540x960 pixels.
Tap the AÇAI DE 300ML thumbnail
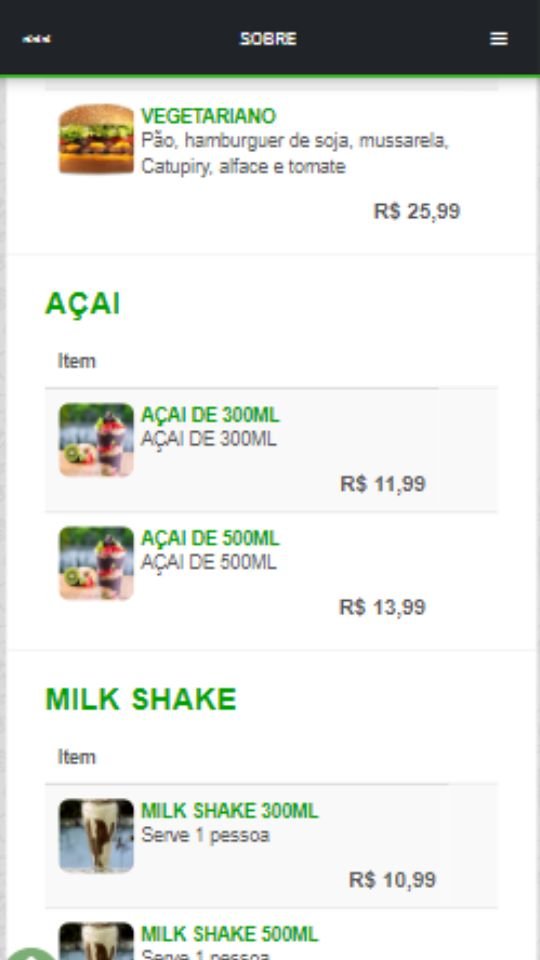click(x=96, y=440)
